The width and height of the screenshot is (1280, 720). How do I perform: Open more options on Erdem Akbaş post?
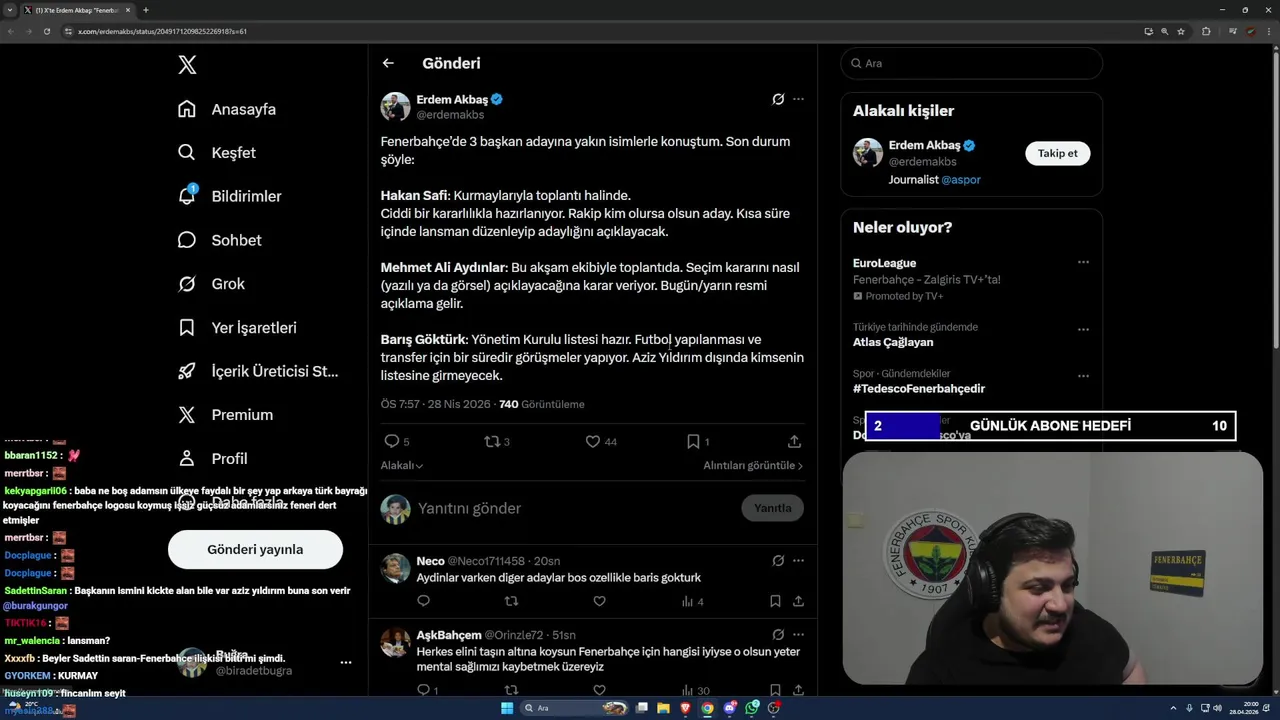(x=798, y=99)
